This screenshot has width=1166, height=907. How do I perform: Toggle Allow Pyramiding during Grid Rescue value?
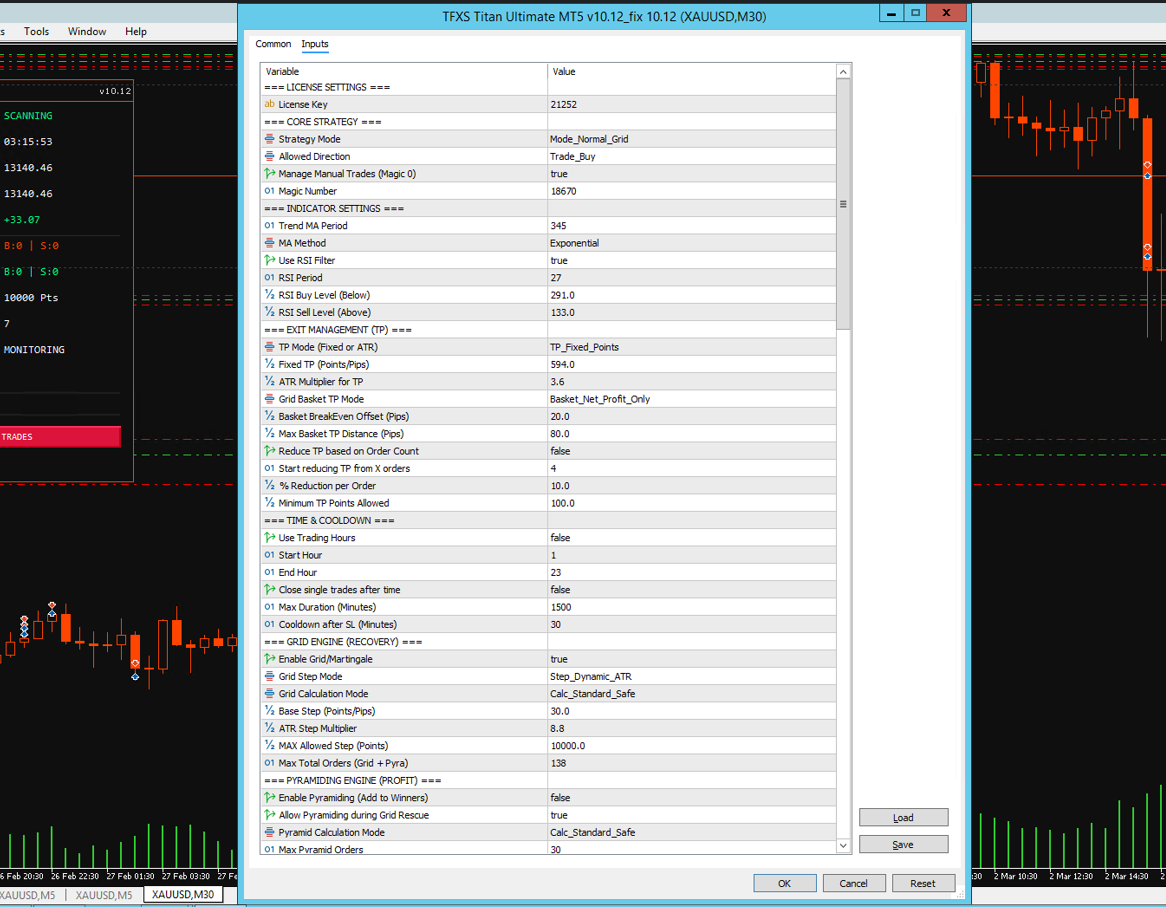[x=692, y=816]
